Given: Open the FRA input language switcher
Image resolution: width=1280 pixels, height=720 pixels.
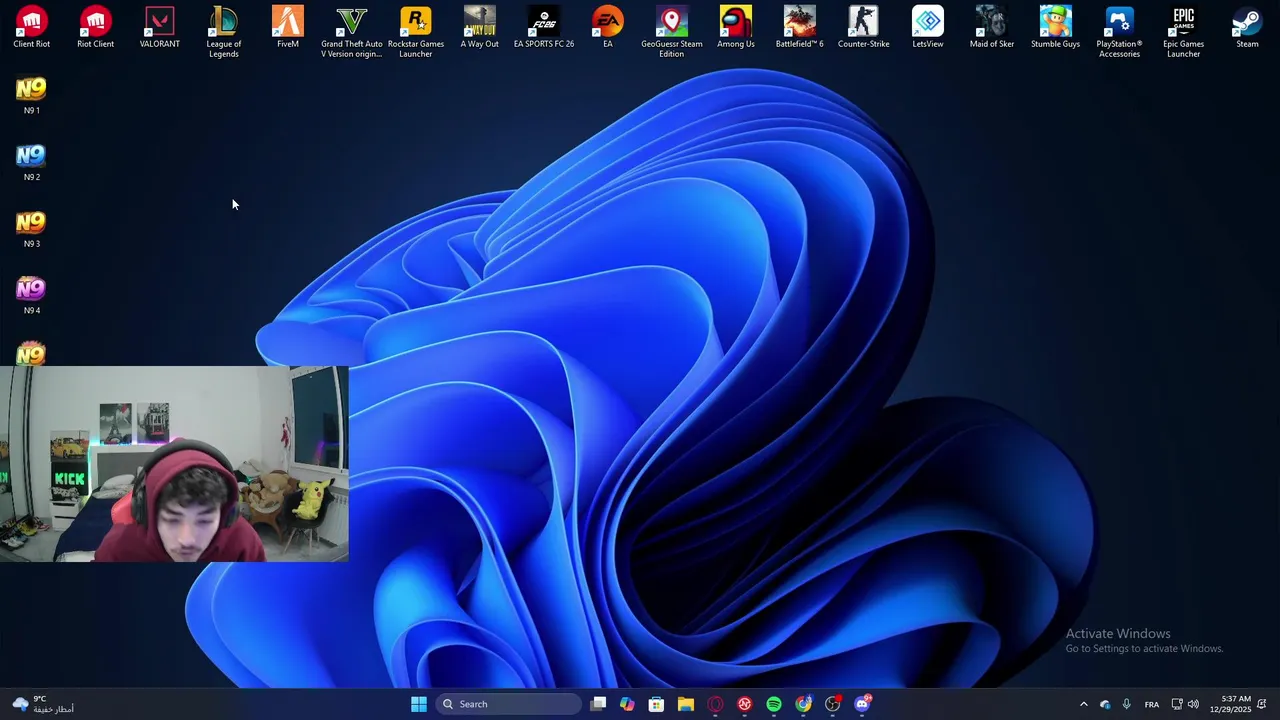Looking at the screenshot, I should [x=1152, y=704].
